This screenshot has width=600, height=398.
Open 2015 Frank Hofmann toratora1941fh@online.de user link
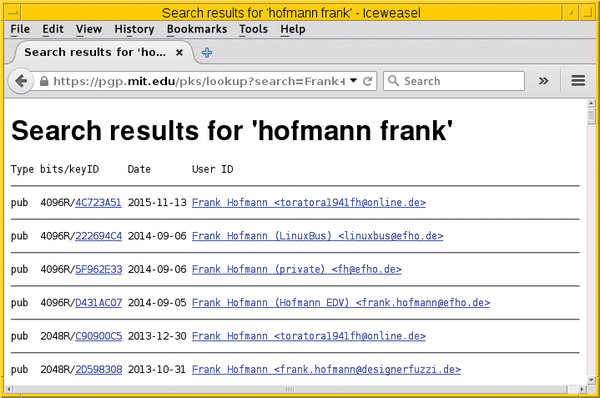coord(309,202)
